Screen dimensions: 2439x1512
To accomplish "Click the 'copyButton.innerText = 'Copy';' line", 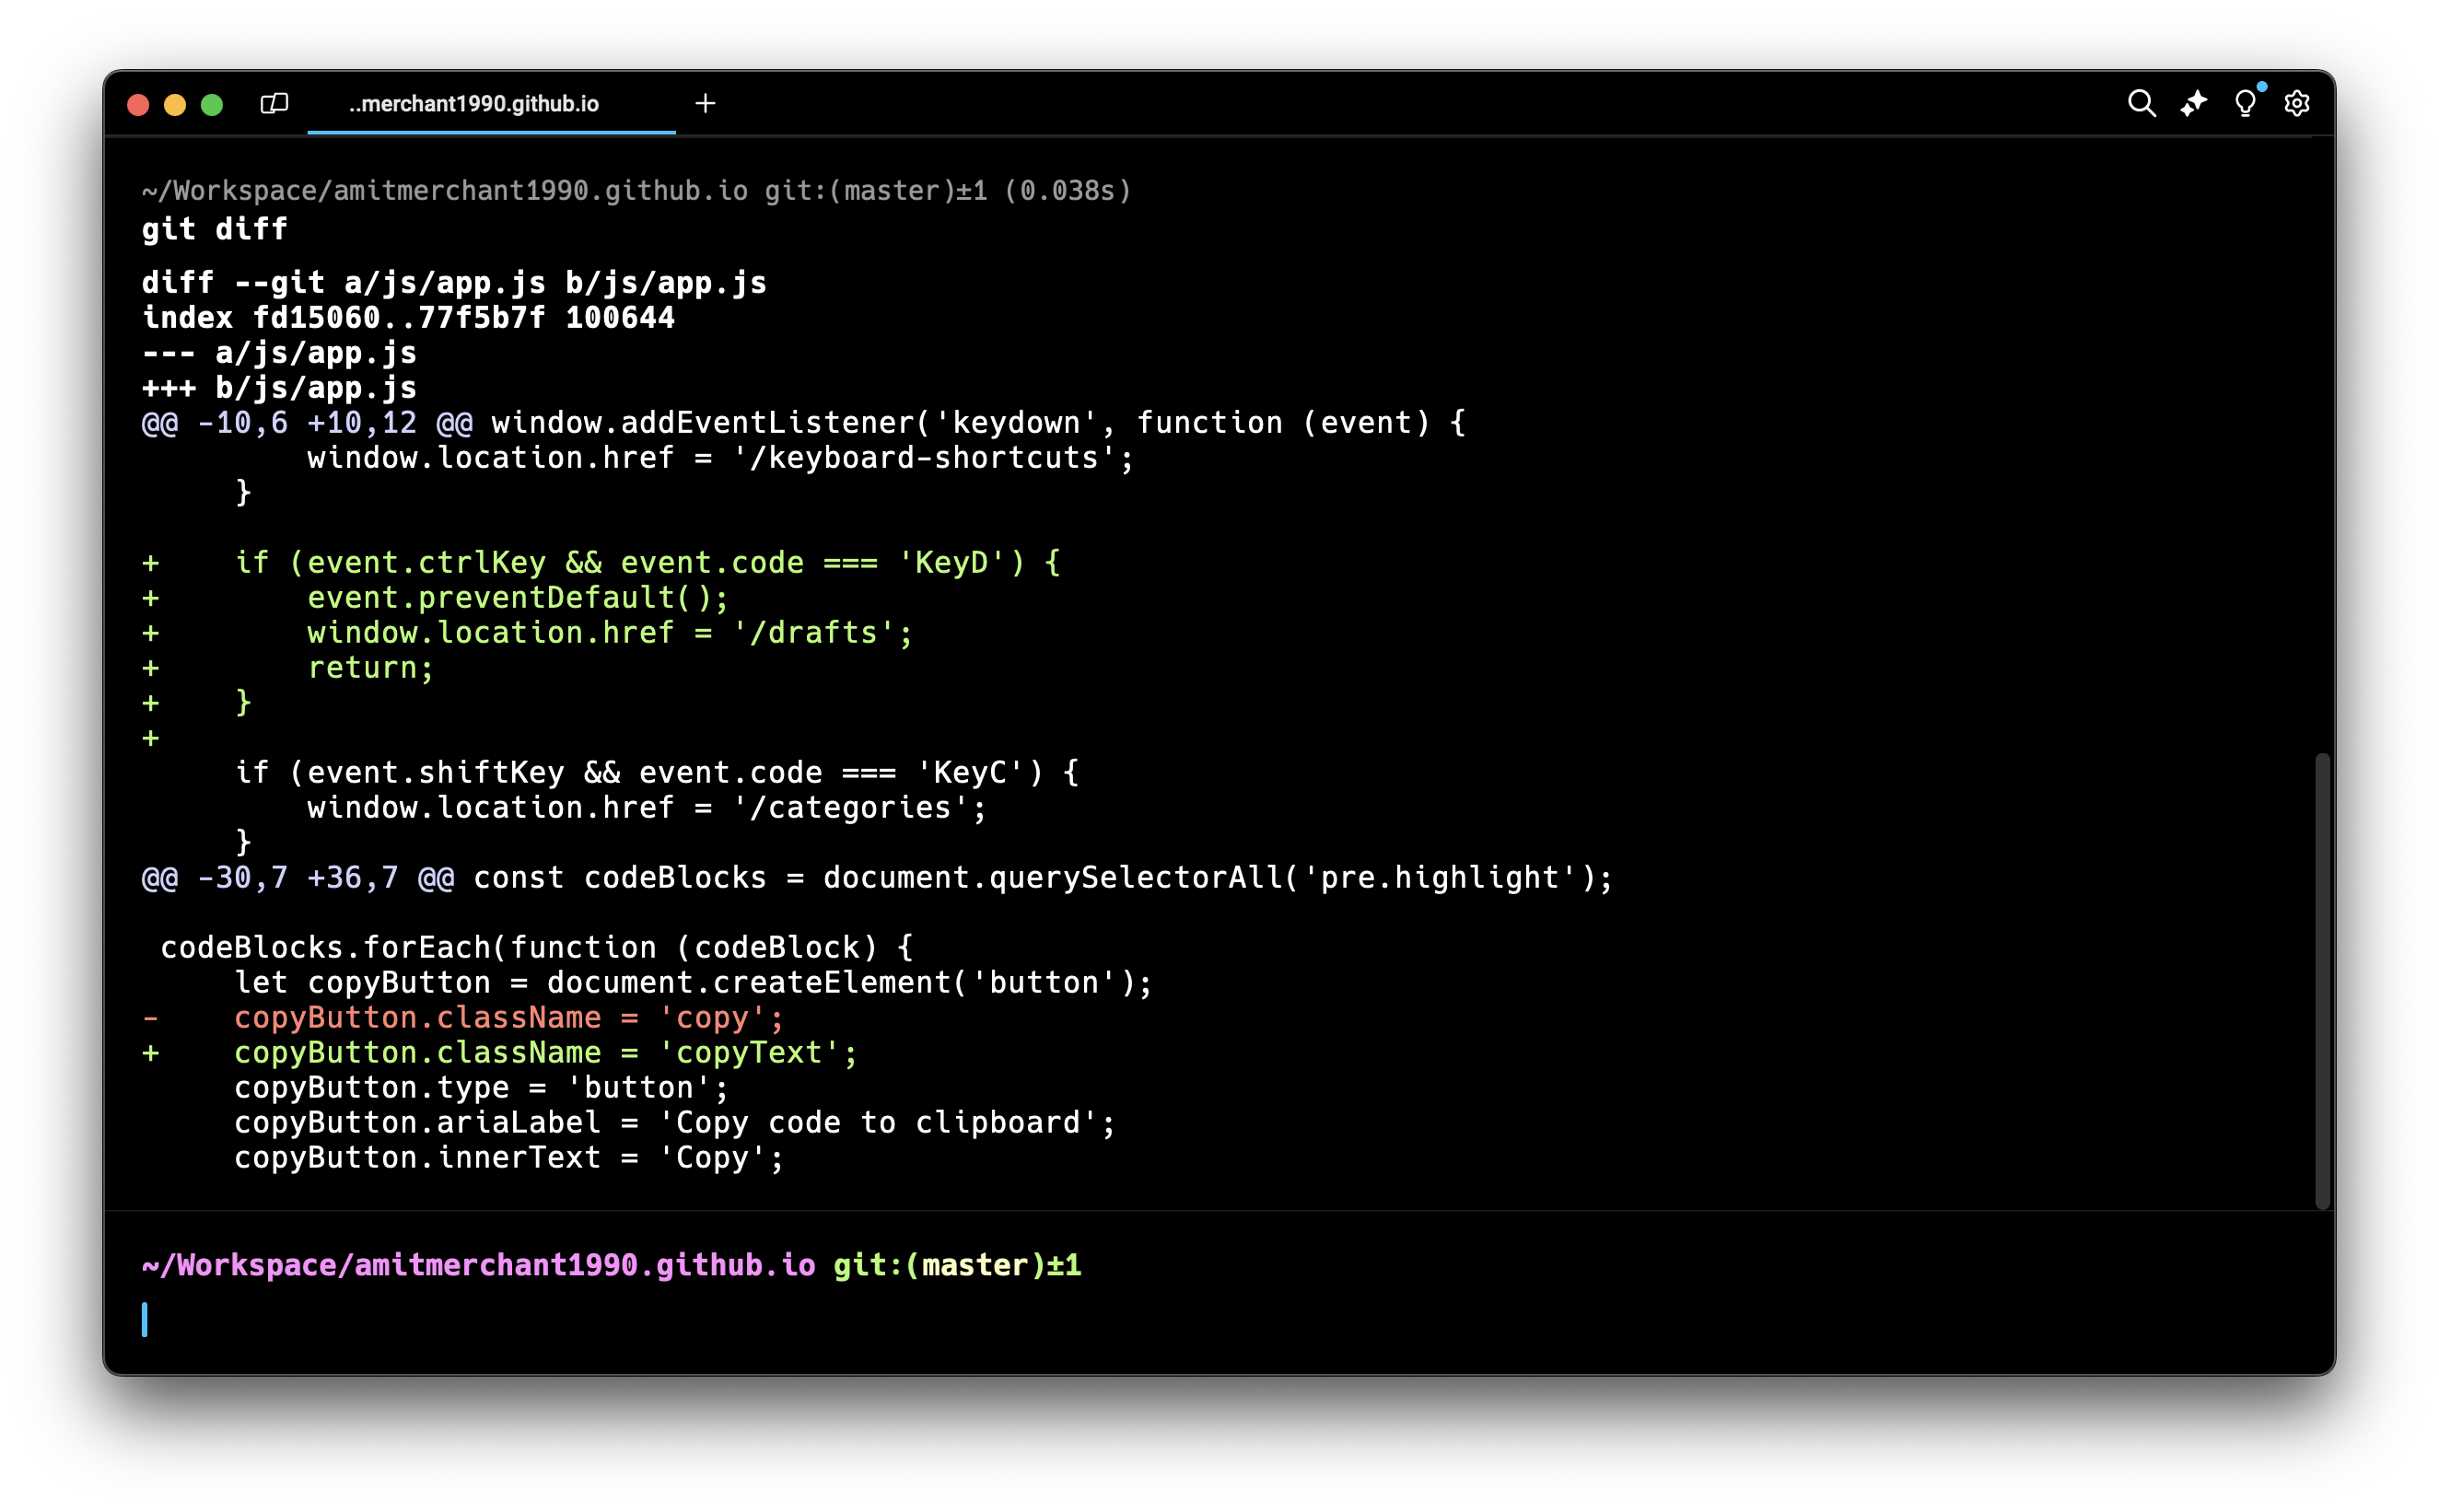I will tap(509, 1158).
